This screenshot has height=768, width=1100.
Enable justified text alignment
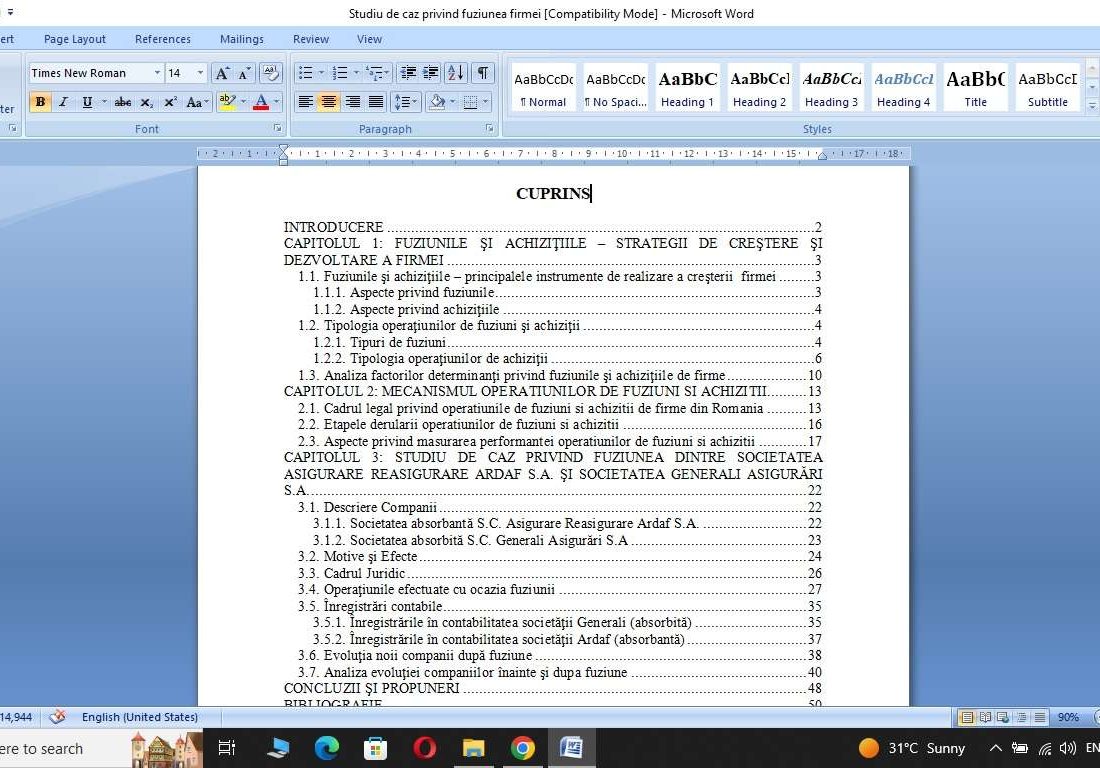[377, 101]
